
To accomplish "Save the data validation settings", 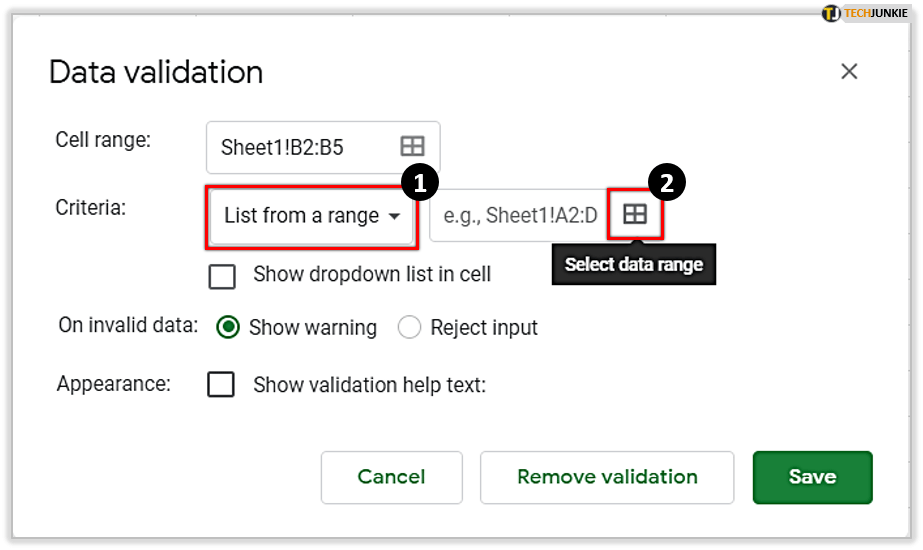I will point(812,477).
